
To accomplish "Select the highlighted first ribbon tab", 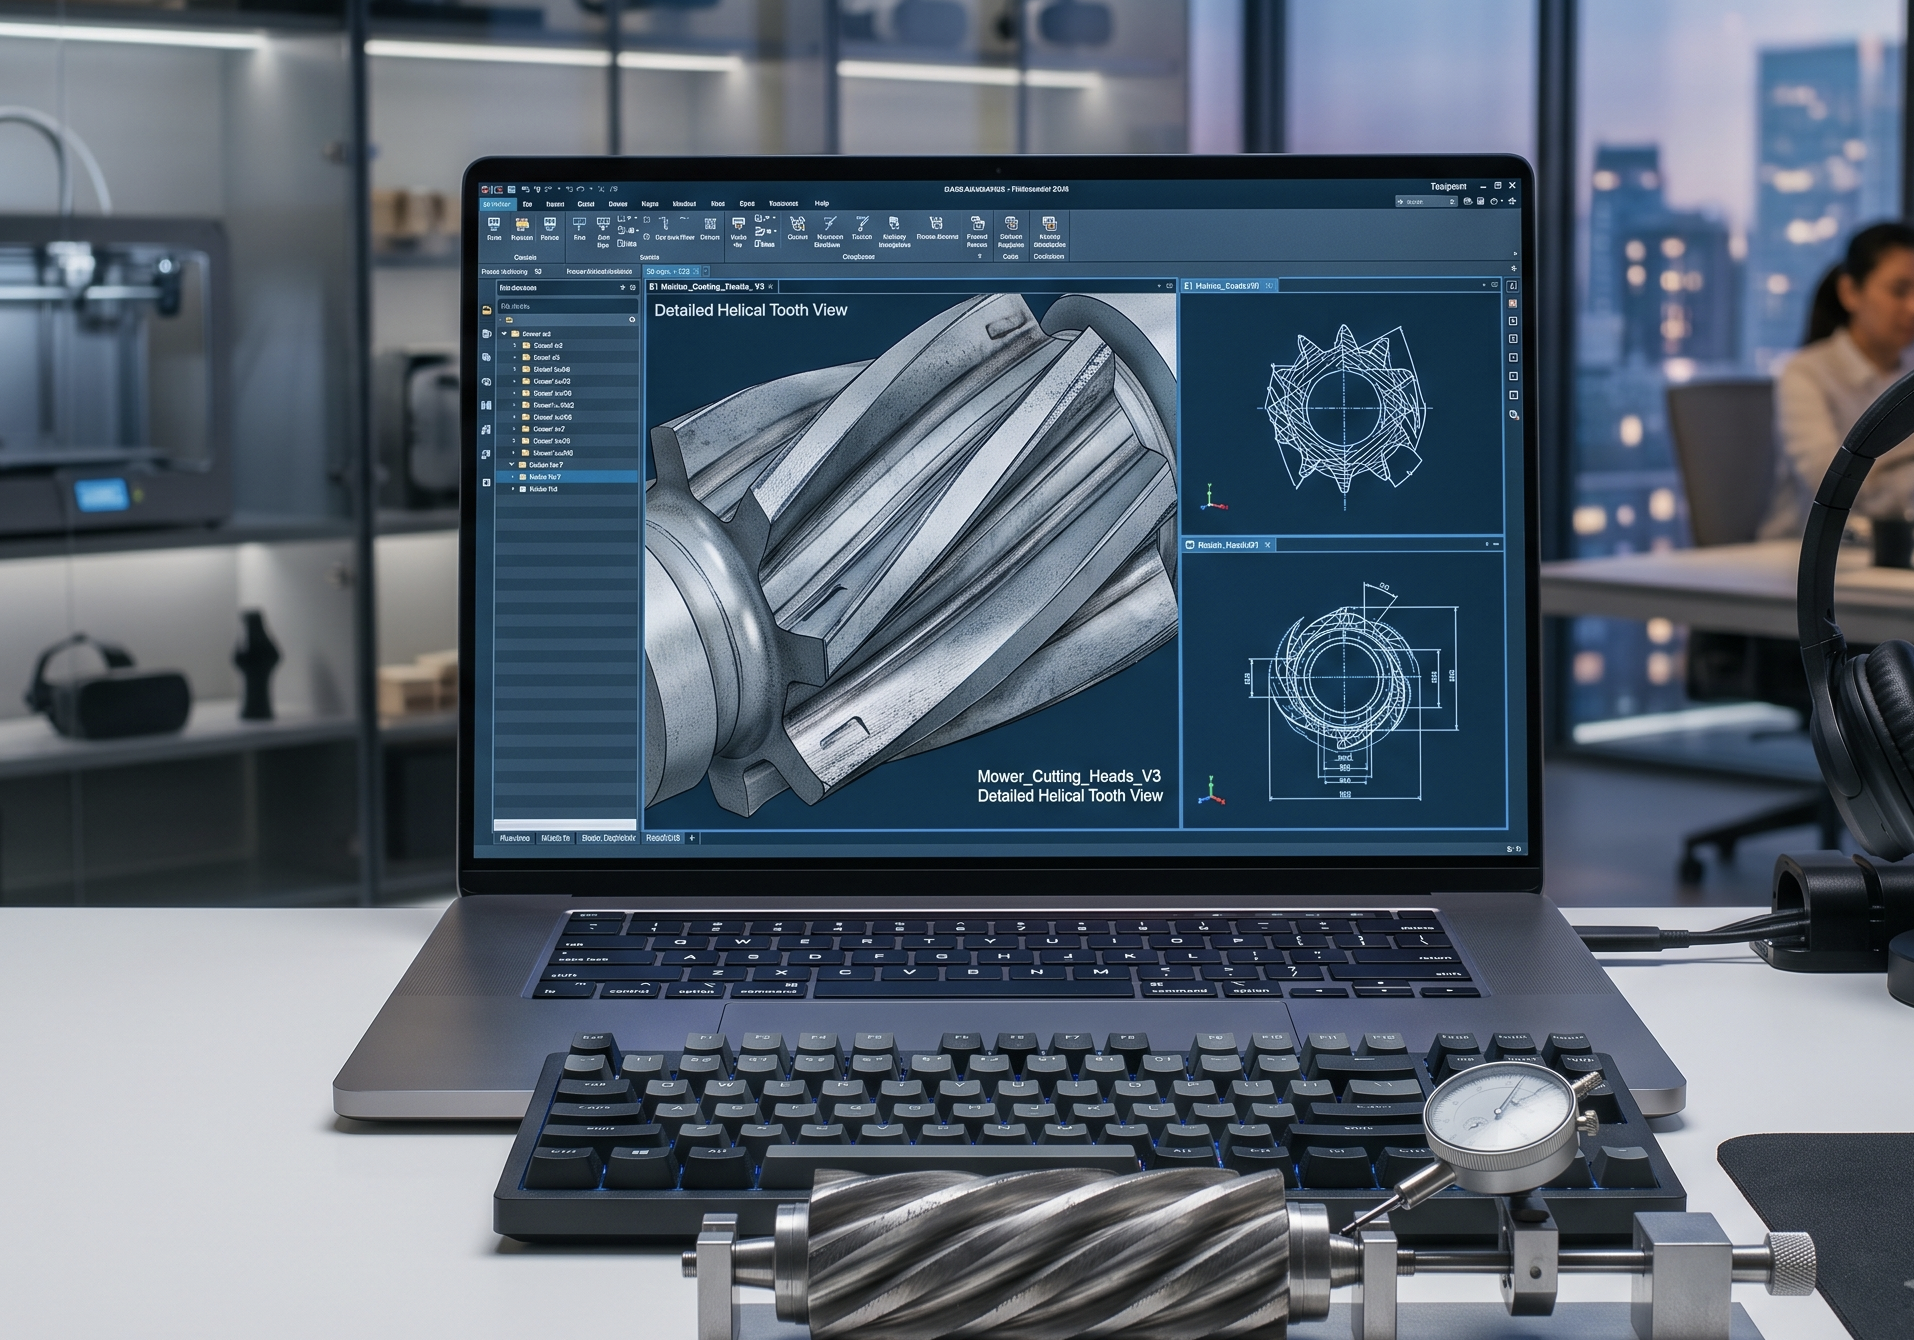I will (x=497, y=204).
